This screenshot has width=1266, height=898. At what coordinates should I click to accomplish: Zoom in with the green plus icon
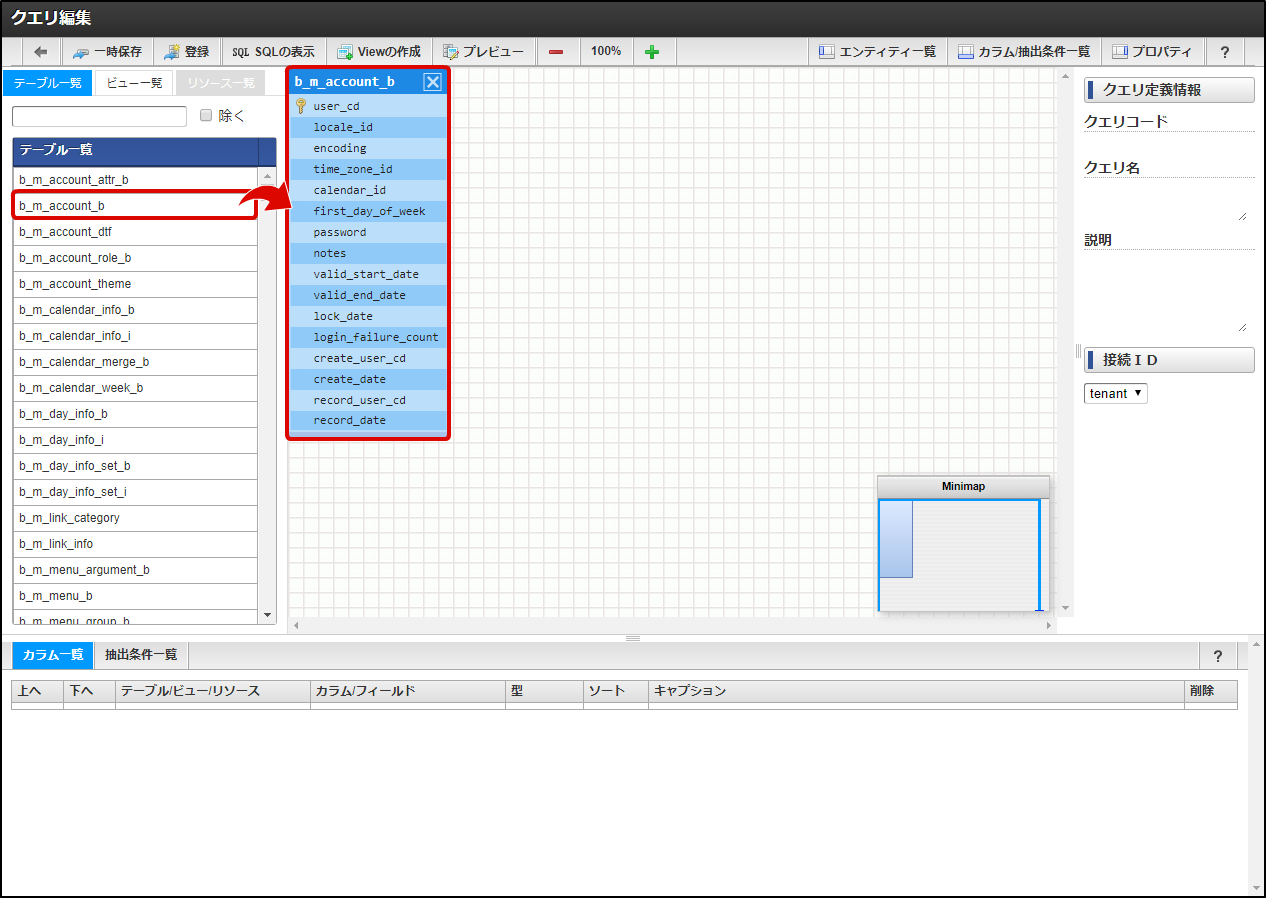652,52
